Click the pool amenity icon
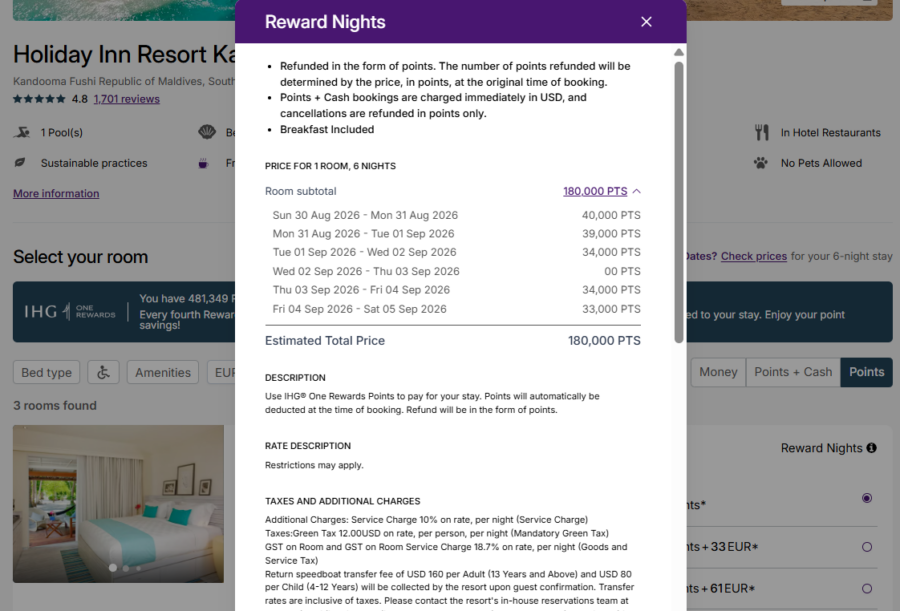The height and width of the screenshot is (611, 900). [x=22, y=133]
